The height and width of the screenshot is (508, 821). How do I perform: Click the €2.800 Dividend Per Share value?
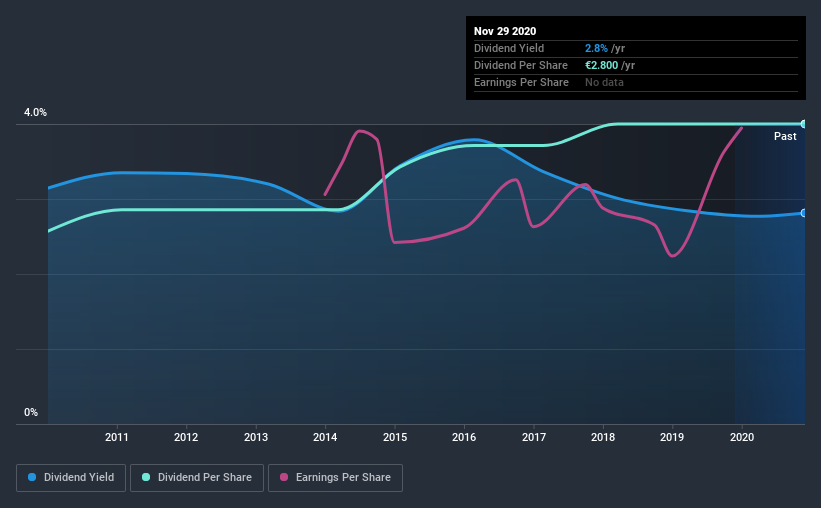tap(602, 65)
